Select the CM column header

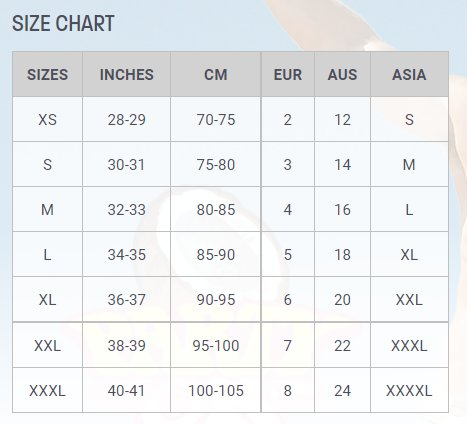point(216,74)
